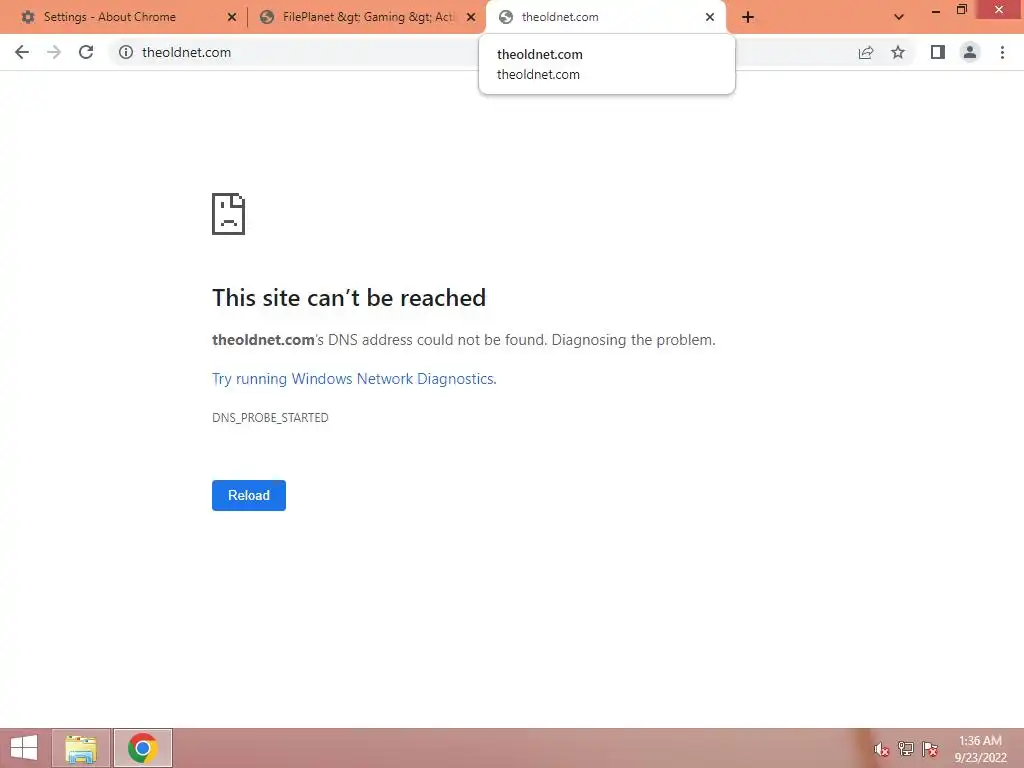Image resolution: width=1024 pixels, height=768 pixels.
Task: Click the sad page error icon
Action: click(229, 214)
